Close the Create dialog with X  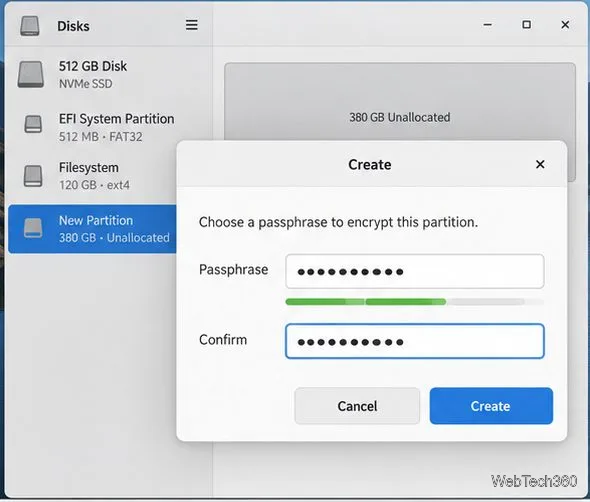(540, 164)
